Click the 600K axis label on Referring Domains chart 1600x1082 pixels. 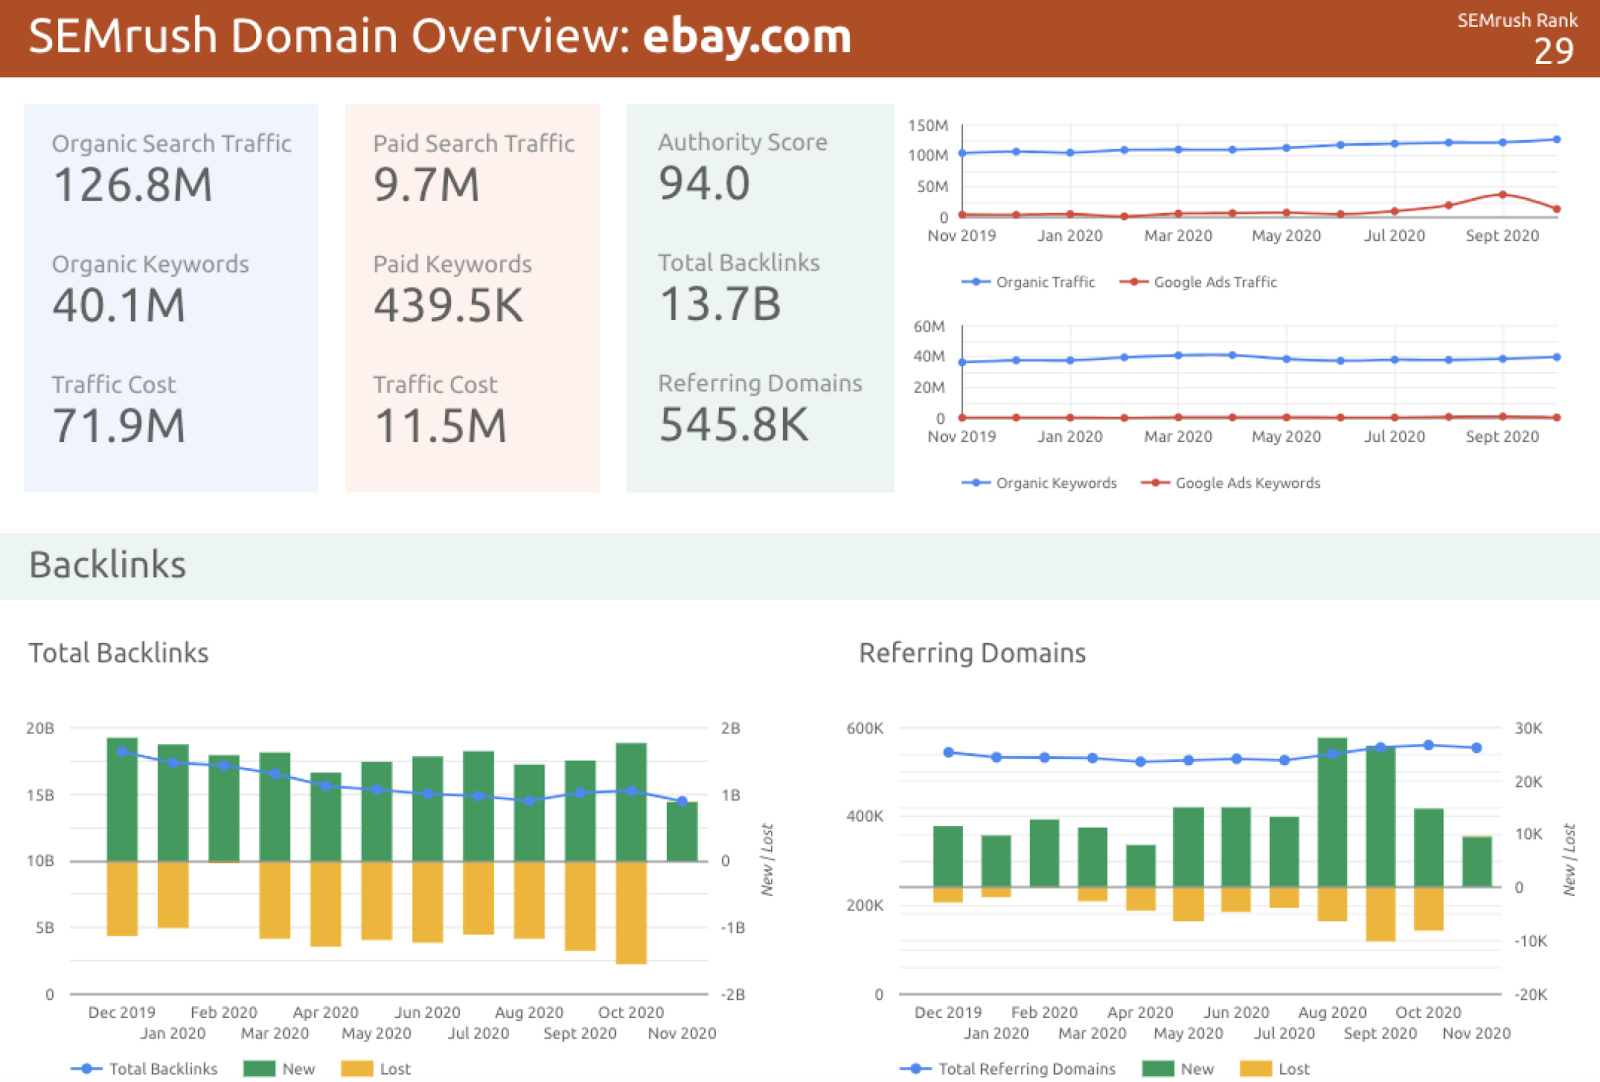pyautogui.click(x=865, y=729)
